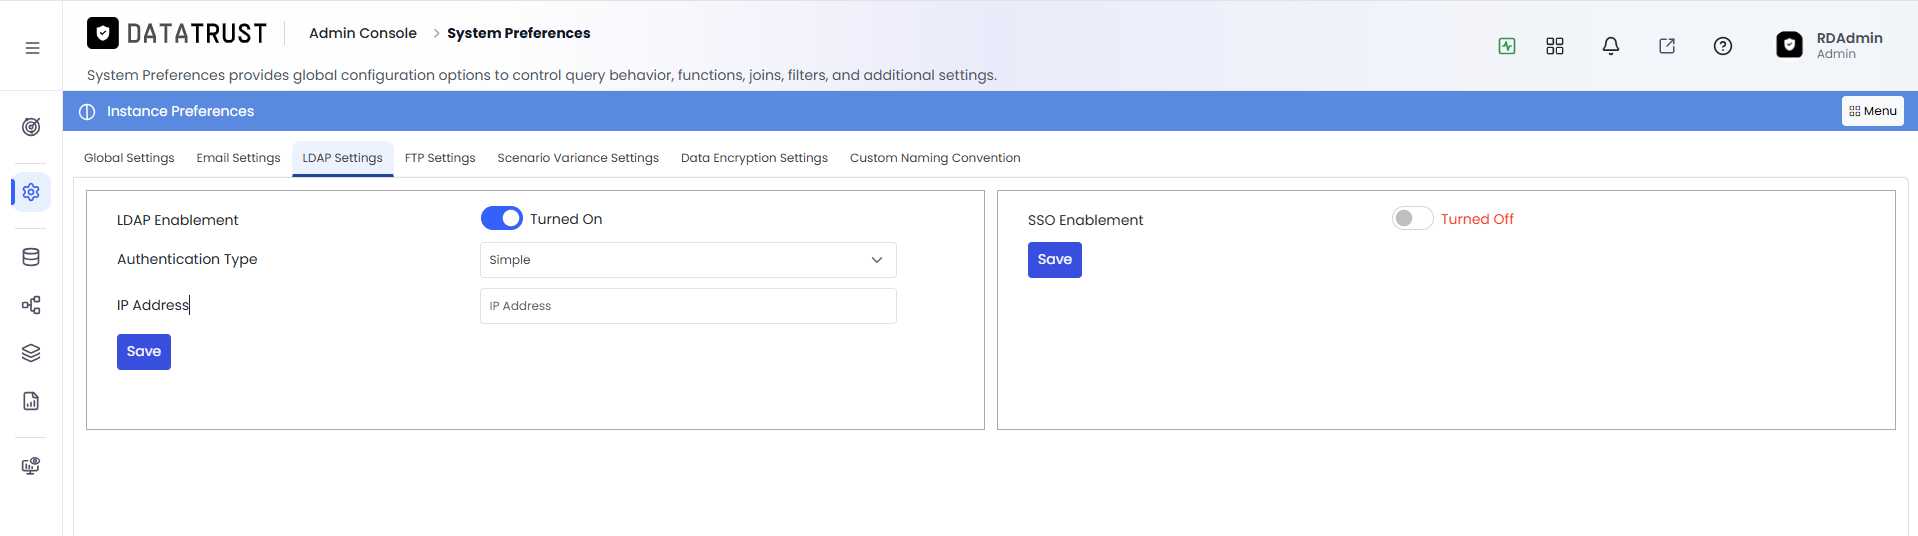Switch to the Email Settings tab
The height and width of the screenshot is (536, 1918).
tap(238, 158)
